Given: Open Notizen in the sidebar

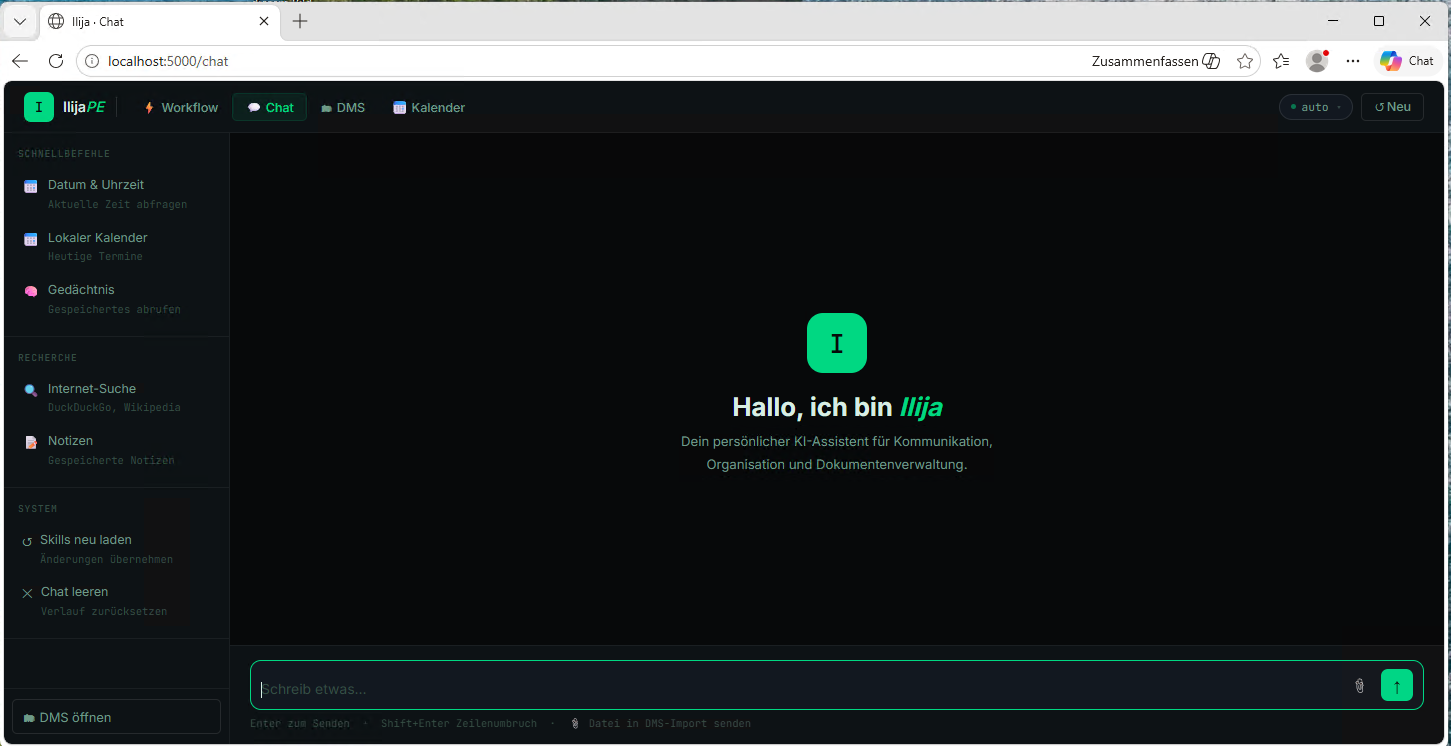Looking at the screenshot, I should (117, 450).
